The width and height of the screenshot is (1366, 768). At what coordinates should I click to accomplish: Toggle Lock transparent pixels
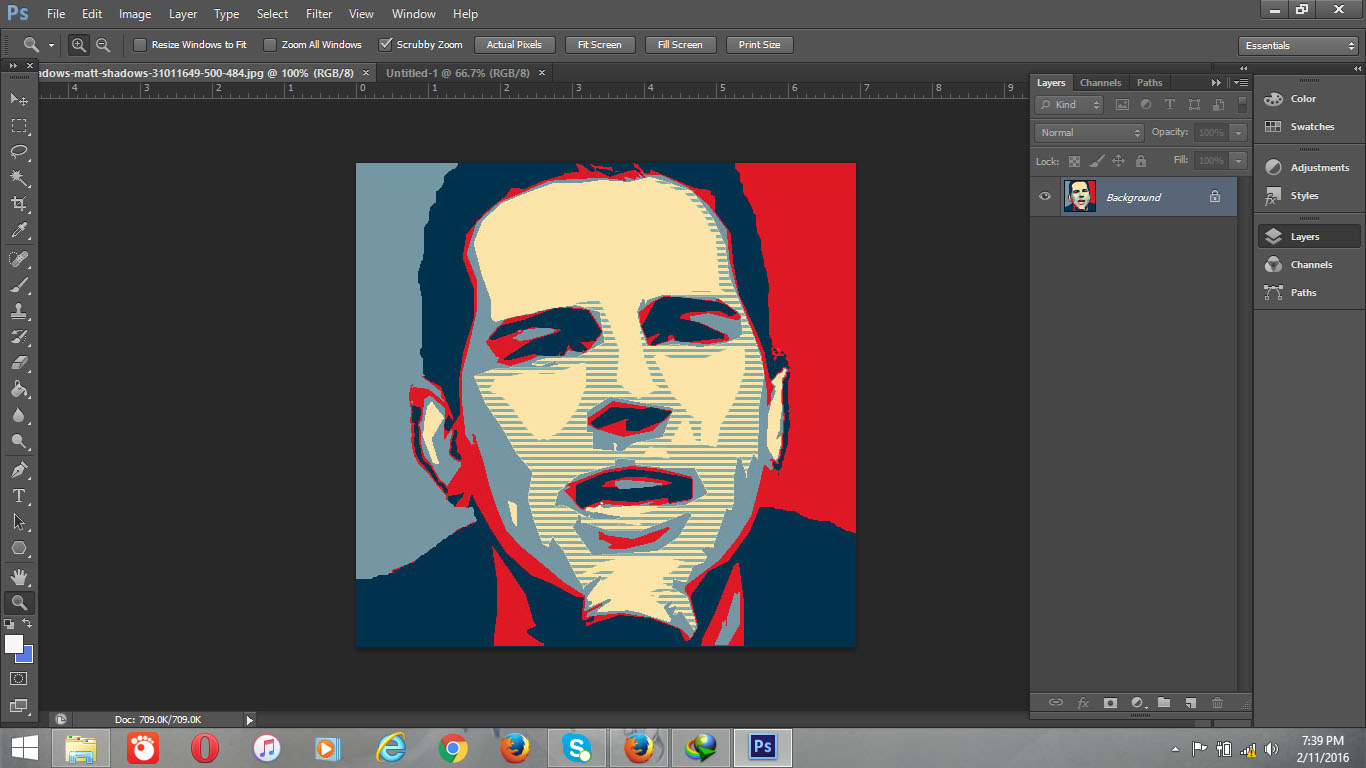[1074, 161]
